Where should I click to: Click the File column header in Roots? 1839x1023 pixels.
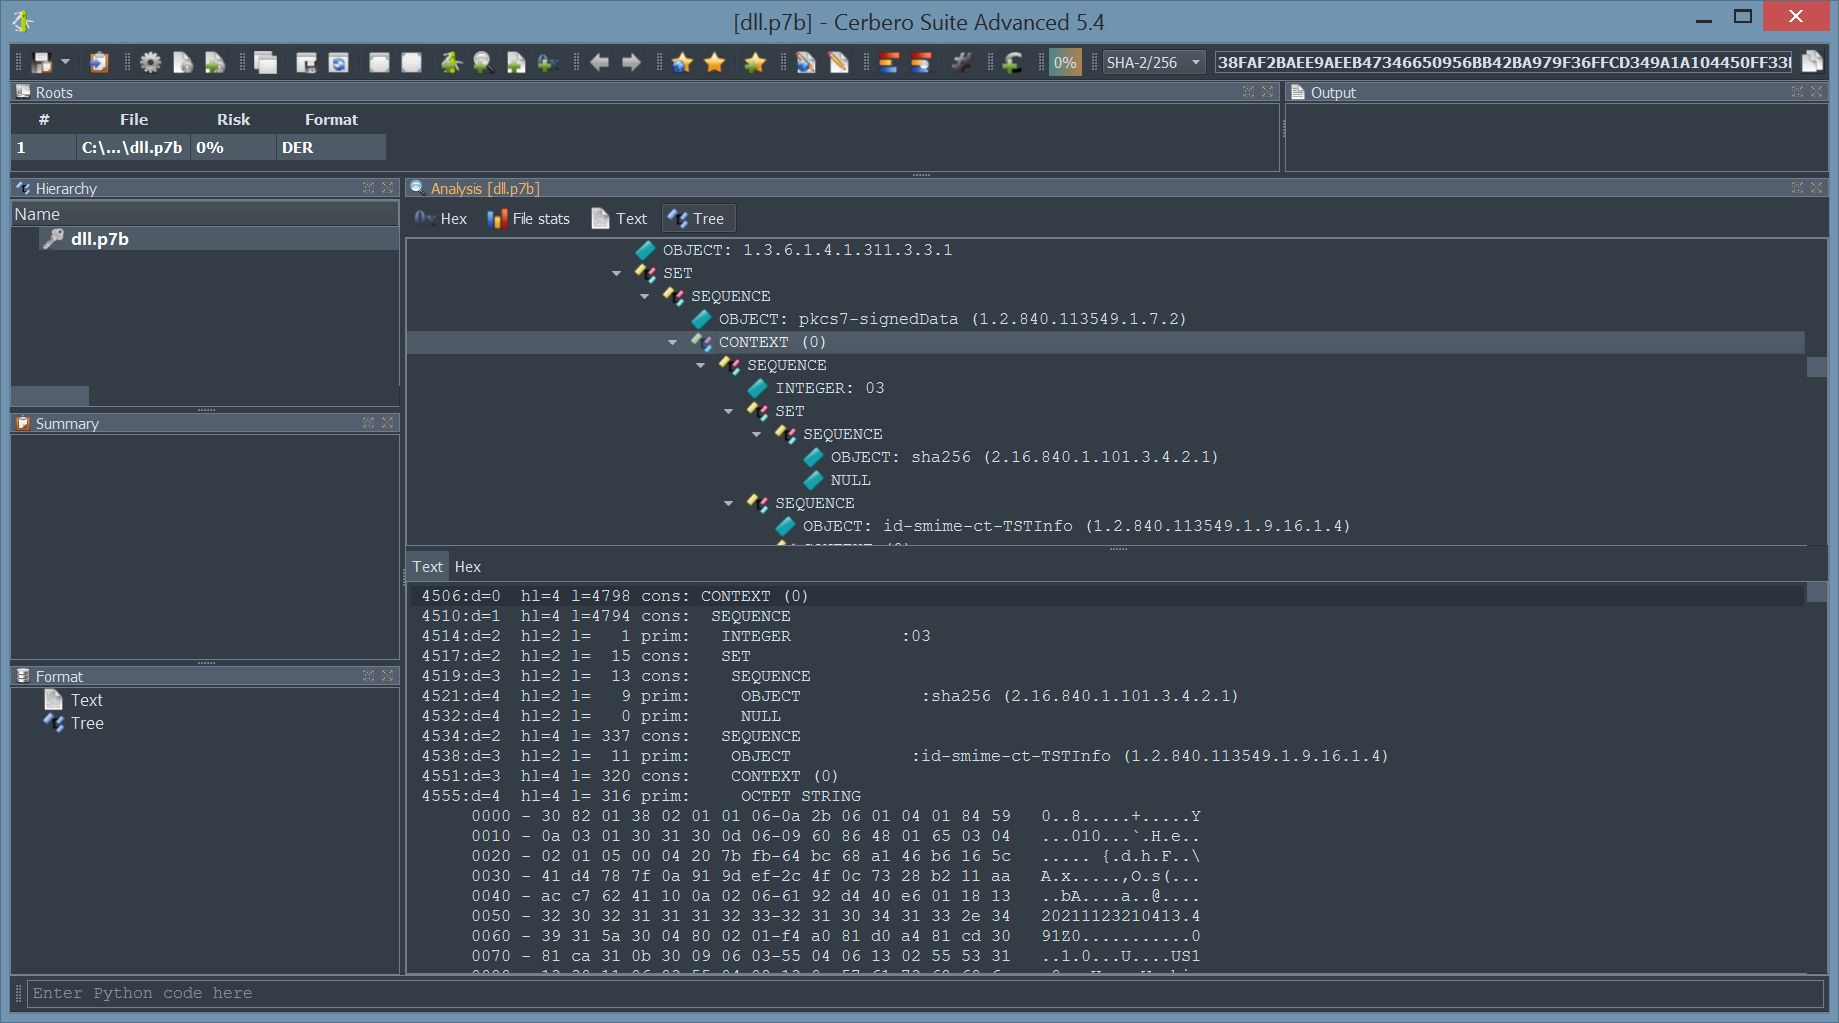point(133,119)
